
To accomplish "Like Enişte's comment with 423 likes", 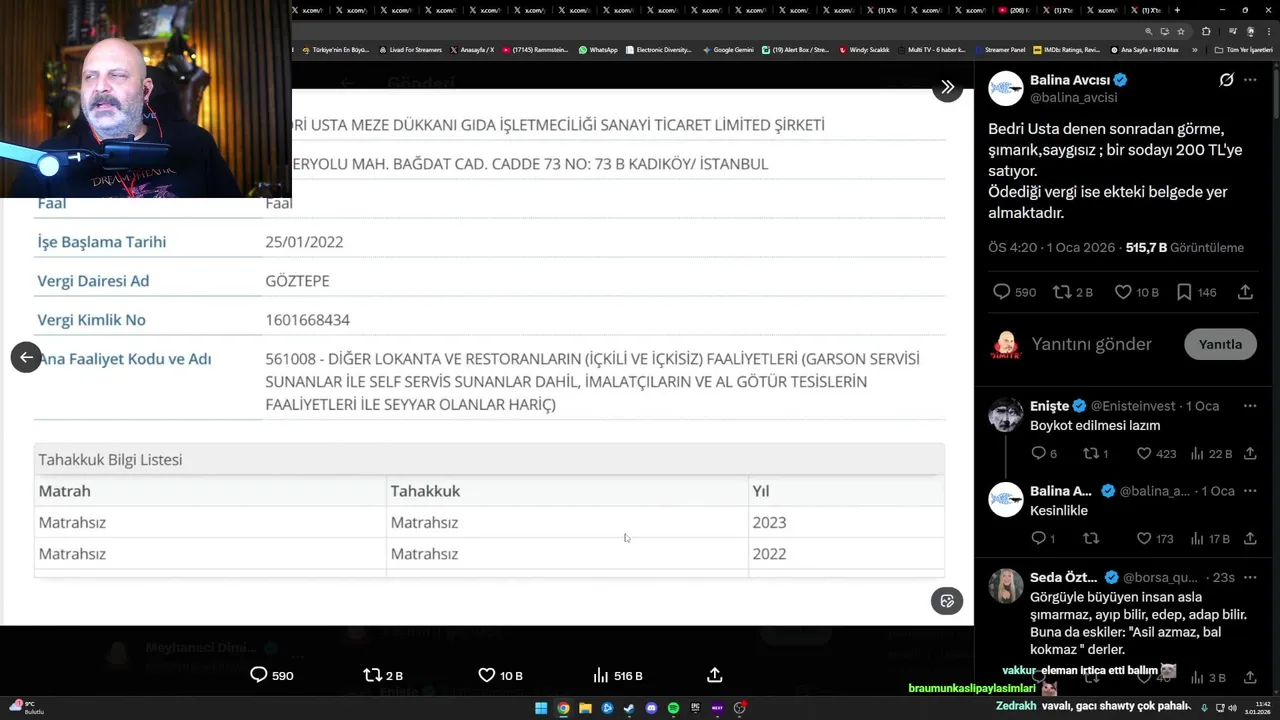I will click(x=1156, y=453).
